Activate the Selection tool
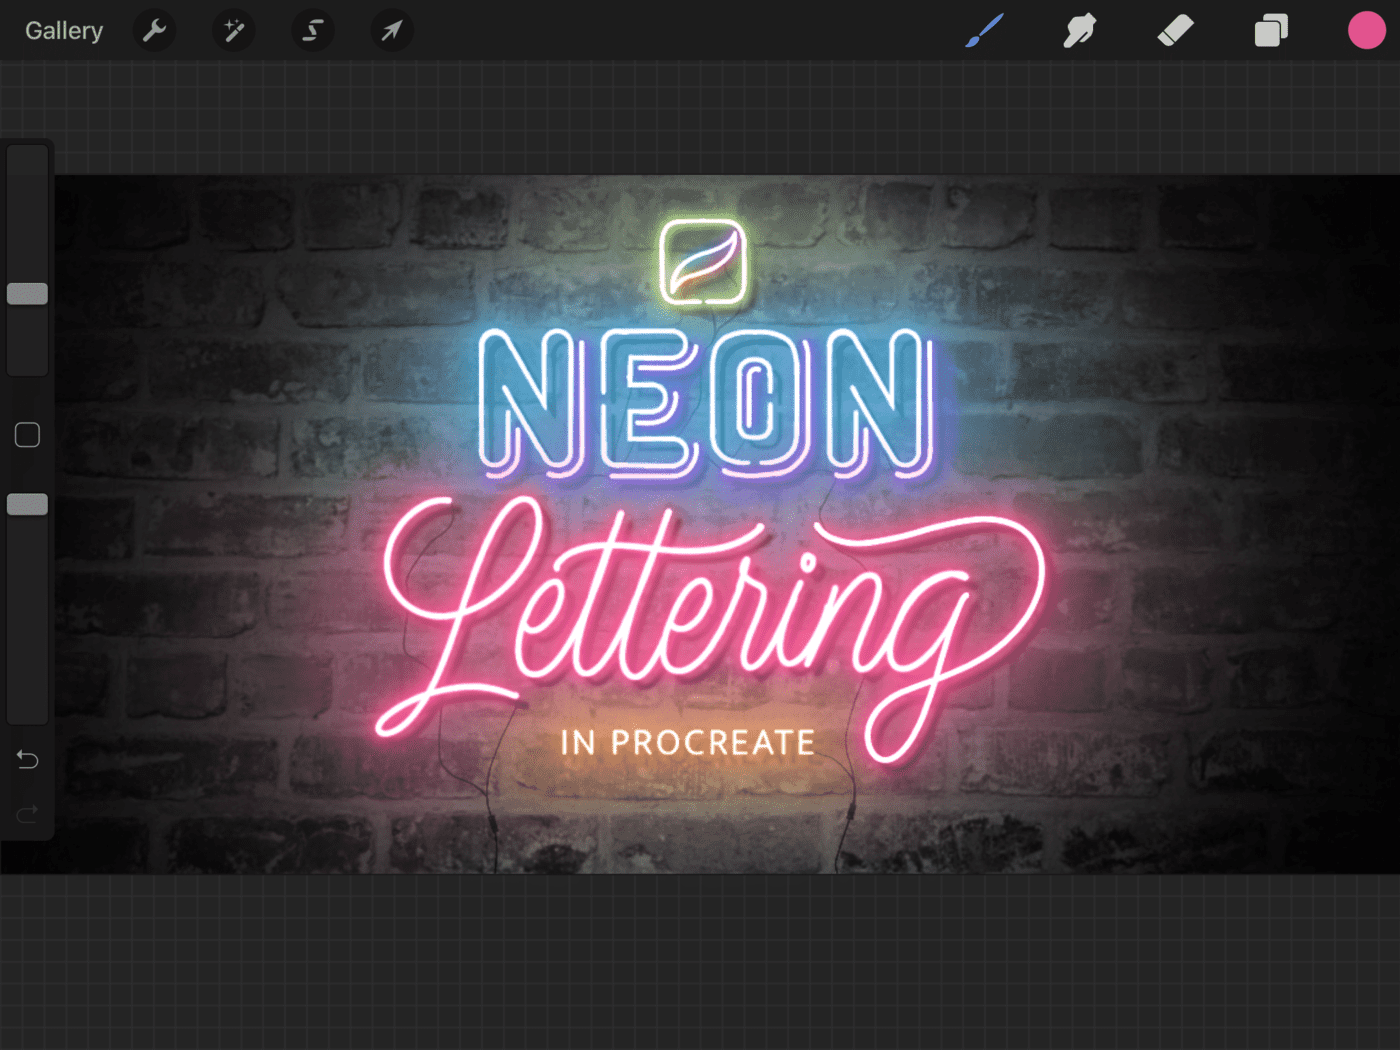 [x=313, y=31]
